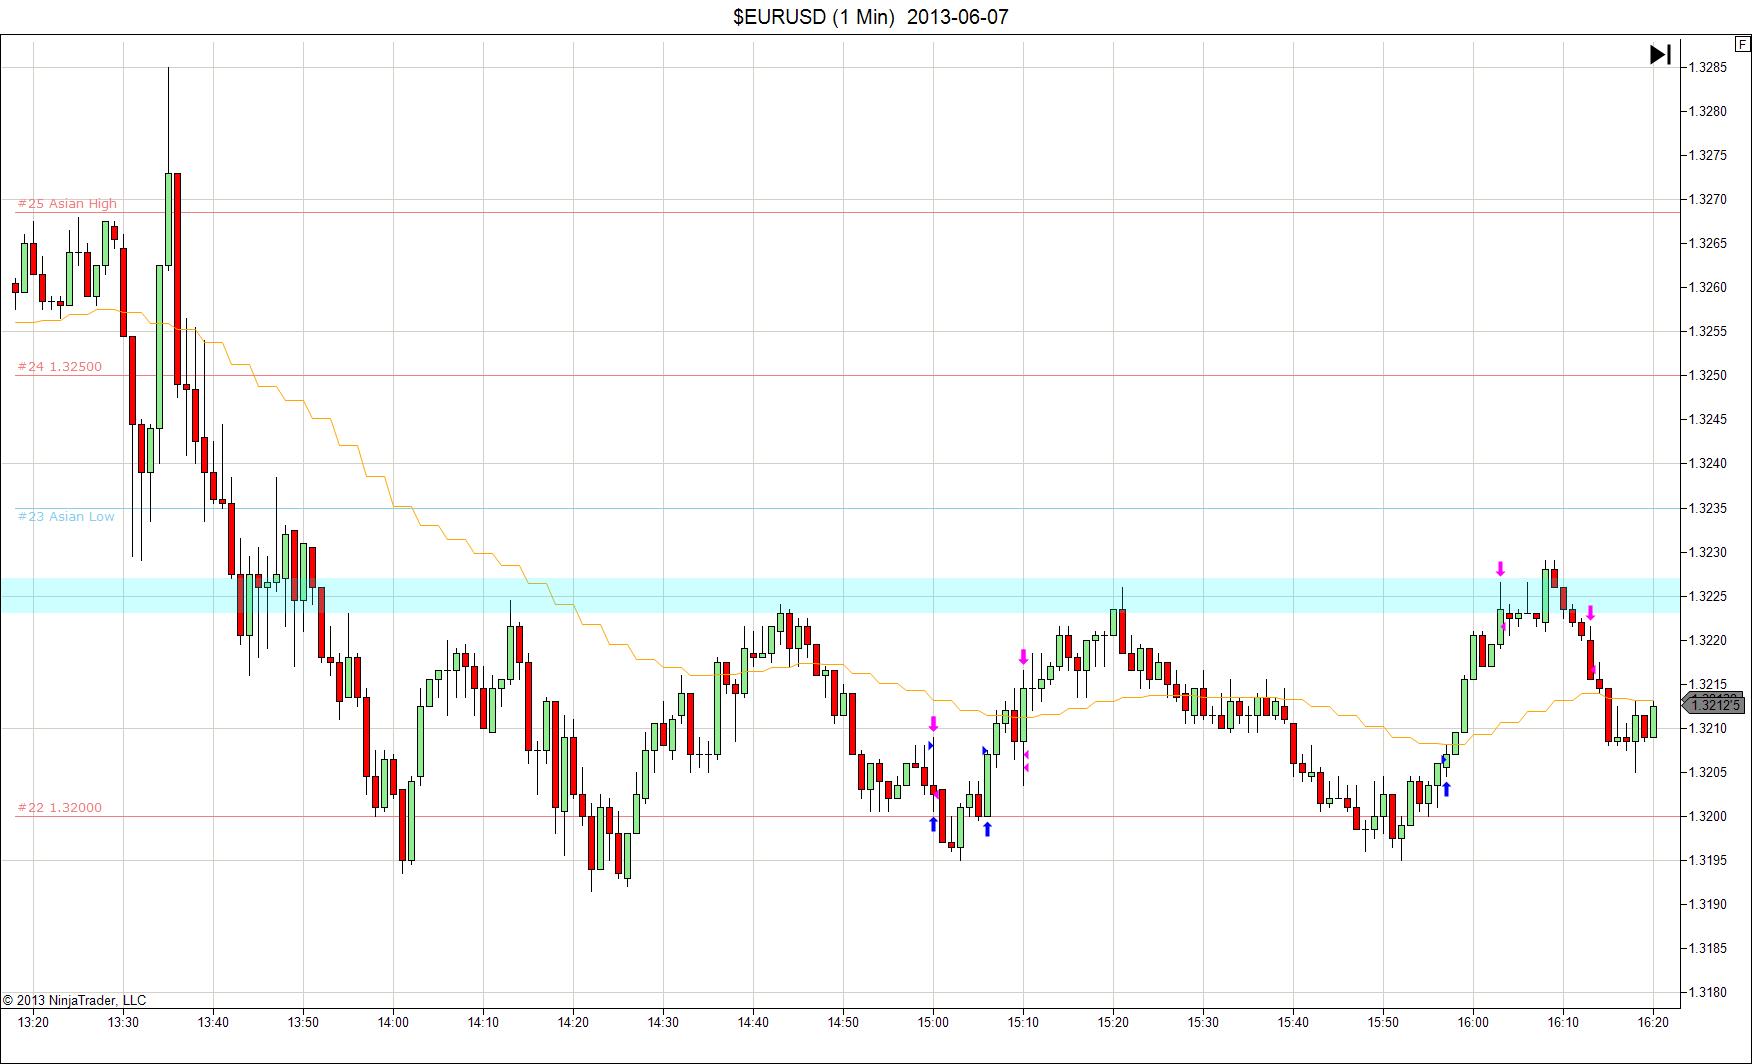
Task: Click the 1.3275 price axis label
Action: pyautogui.click(x=1707, y=156)
